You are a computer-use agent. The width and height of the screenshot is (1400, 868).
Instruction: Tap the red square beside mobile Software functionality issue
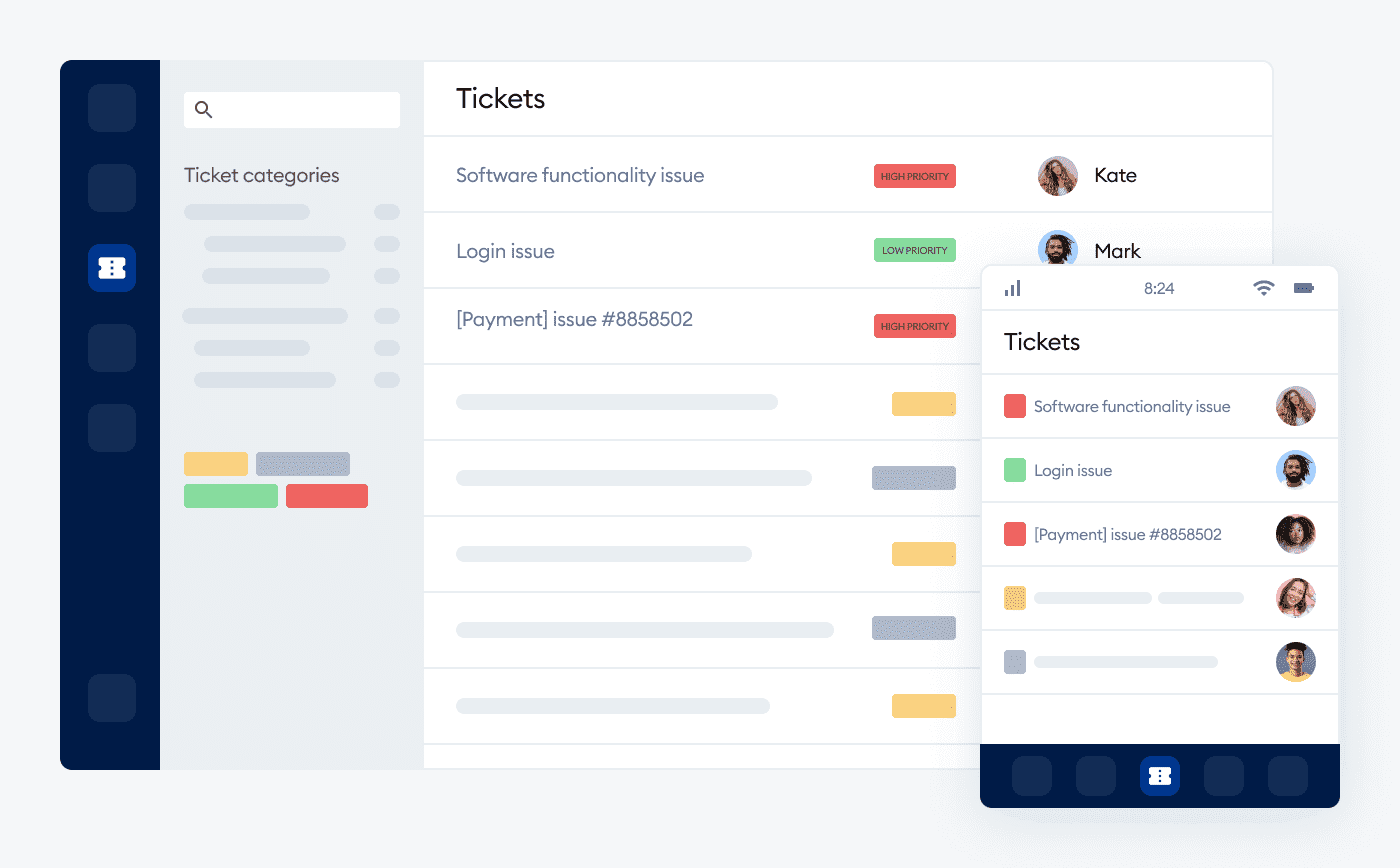click(x=1015, y=406)
